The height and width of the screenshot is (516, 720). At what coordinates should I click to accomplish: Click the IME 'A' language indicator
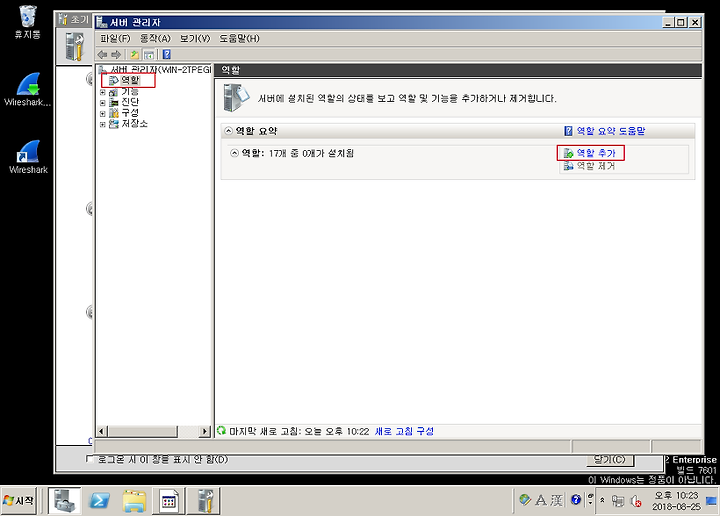click(540, 500)
